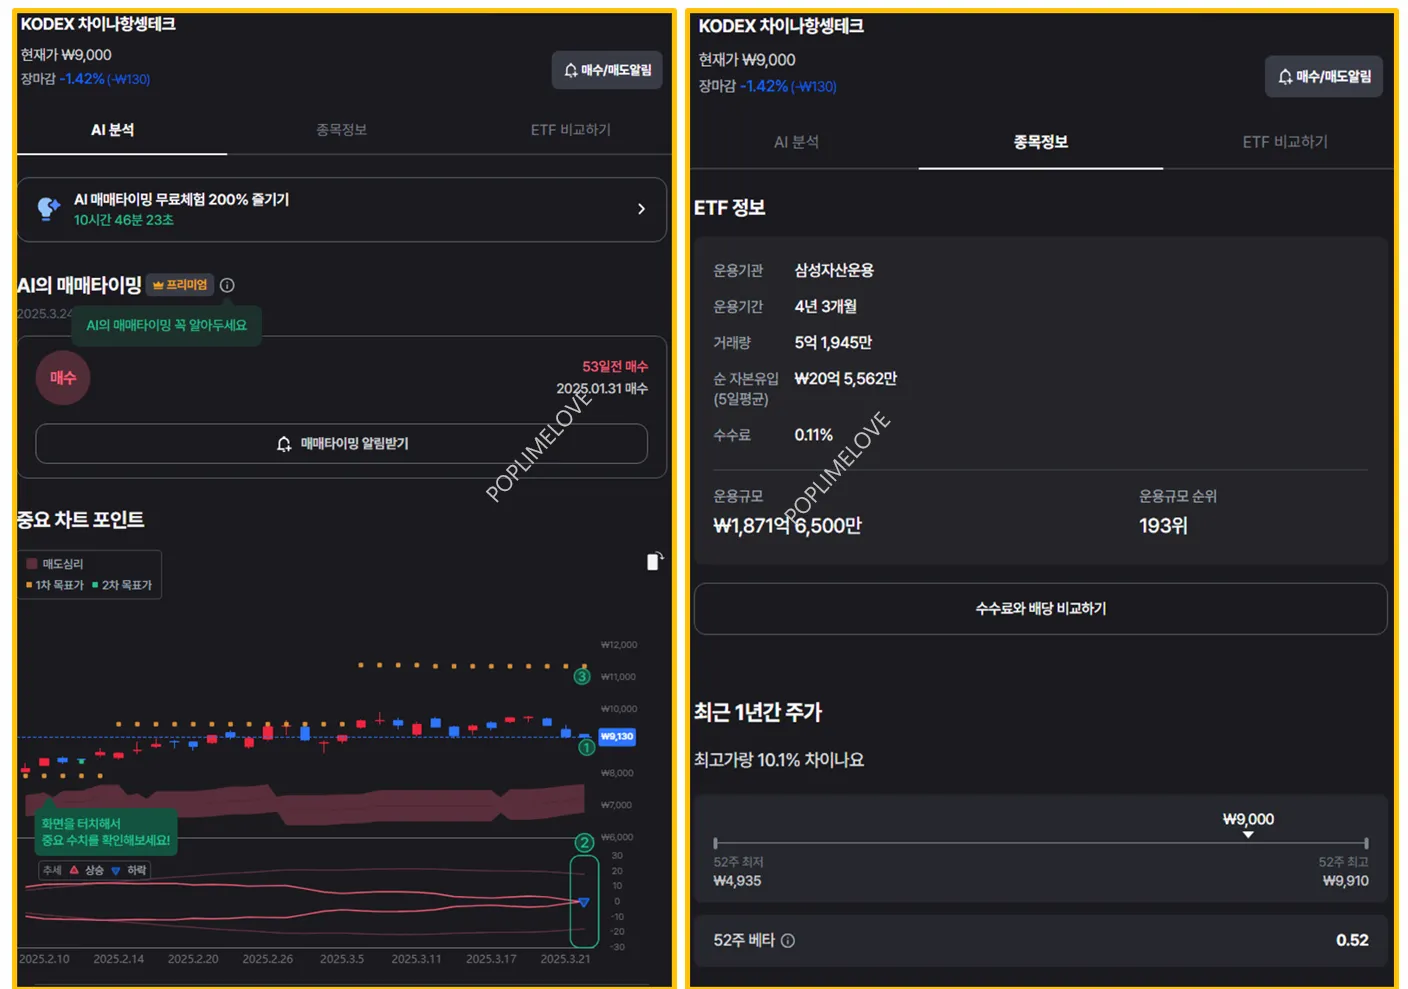Click the blue ₩9,130 price tag on chart

pyautogui.click(x=617, y=736)
